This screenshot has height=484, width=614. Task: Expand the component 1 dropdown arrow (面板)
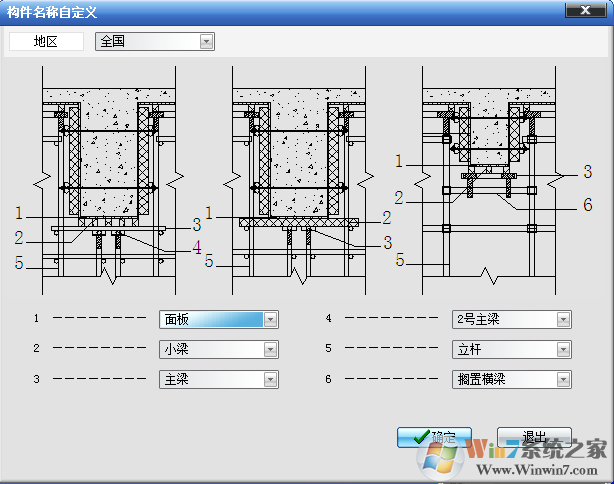click(270, 320)
